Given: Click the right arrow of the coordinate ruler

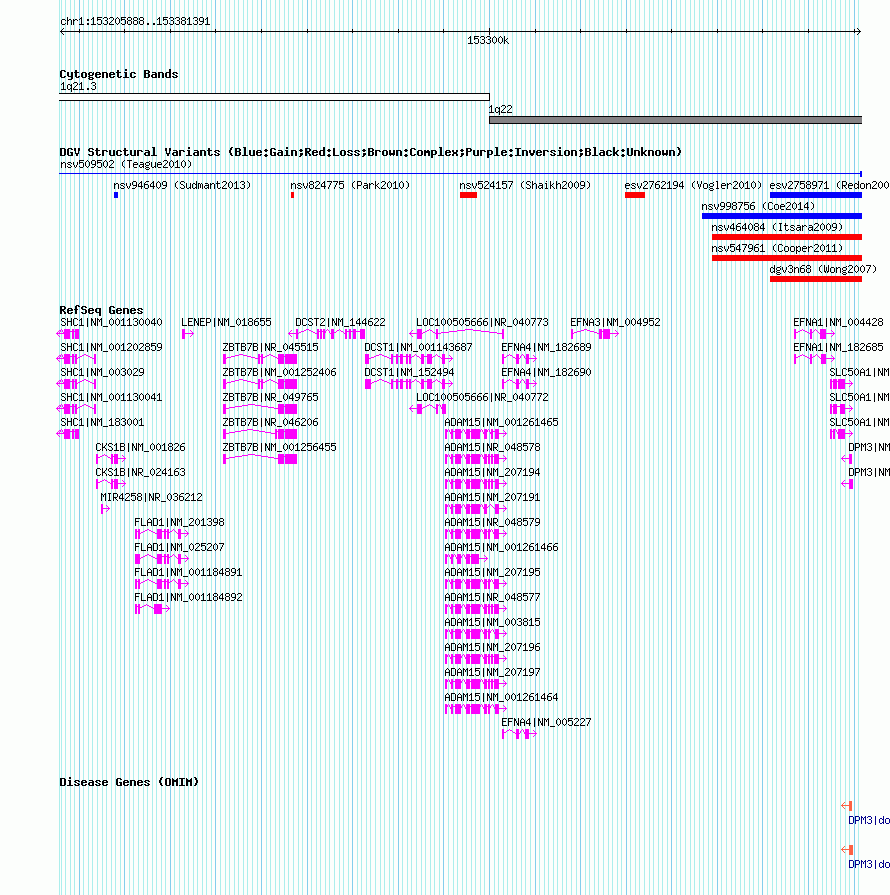Looking at the screenshot, I should click(857, 31).
